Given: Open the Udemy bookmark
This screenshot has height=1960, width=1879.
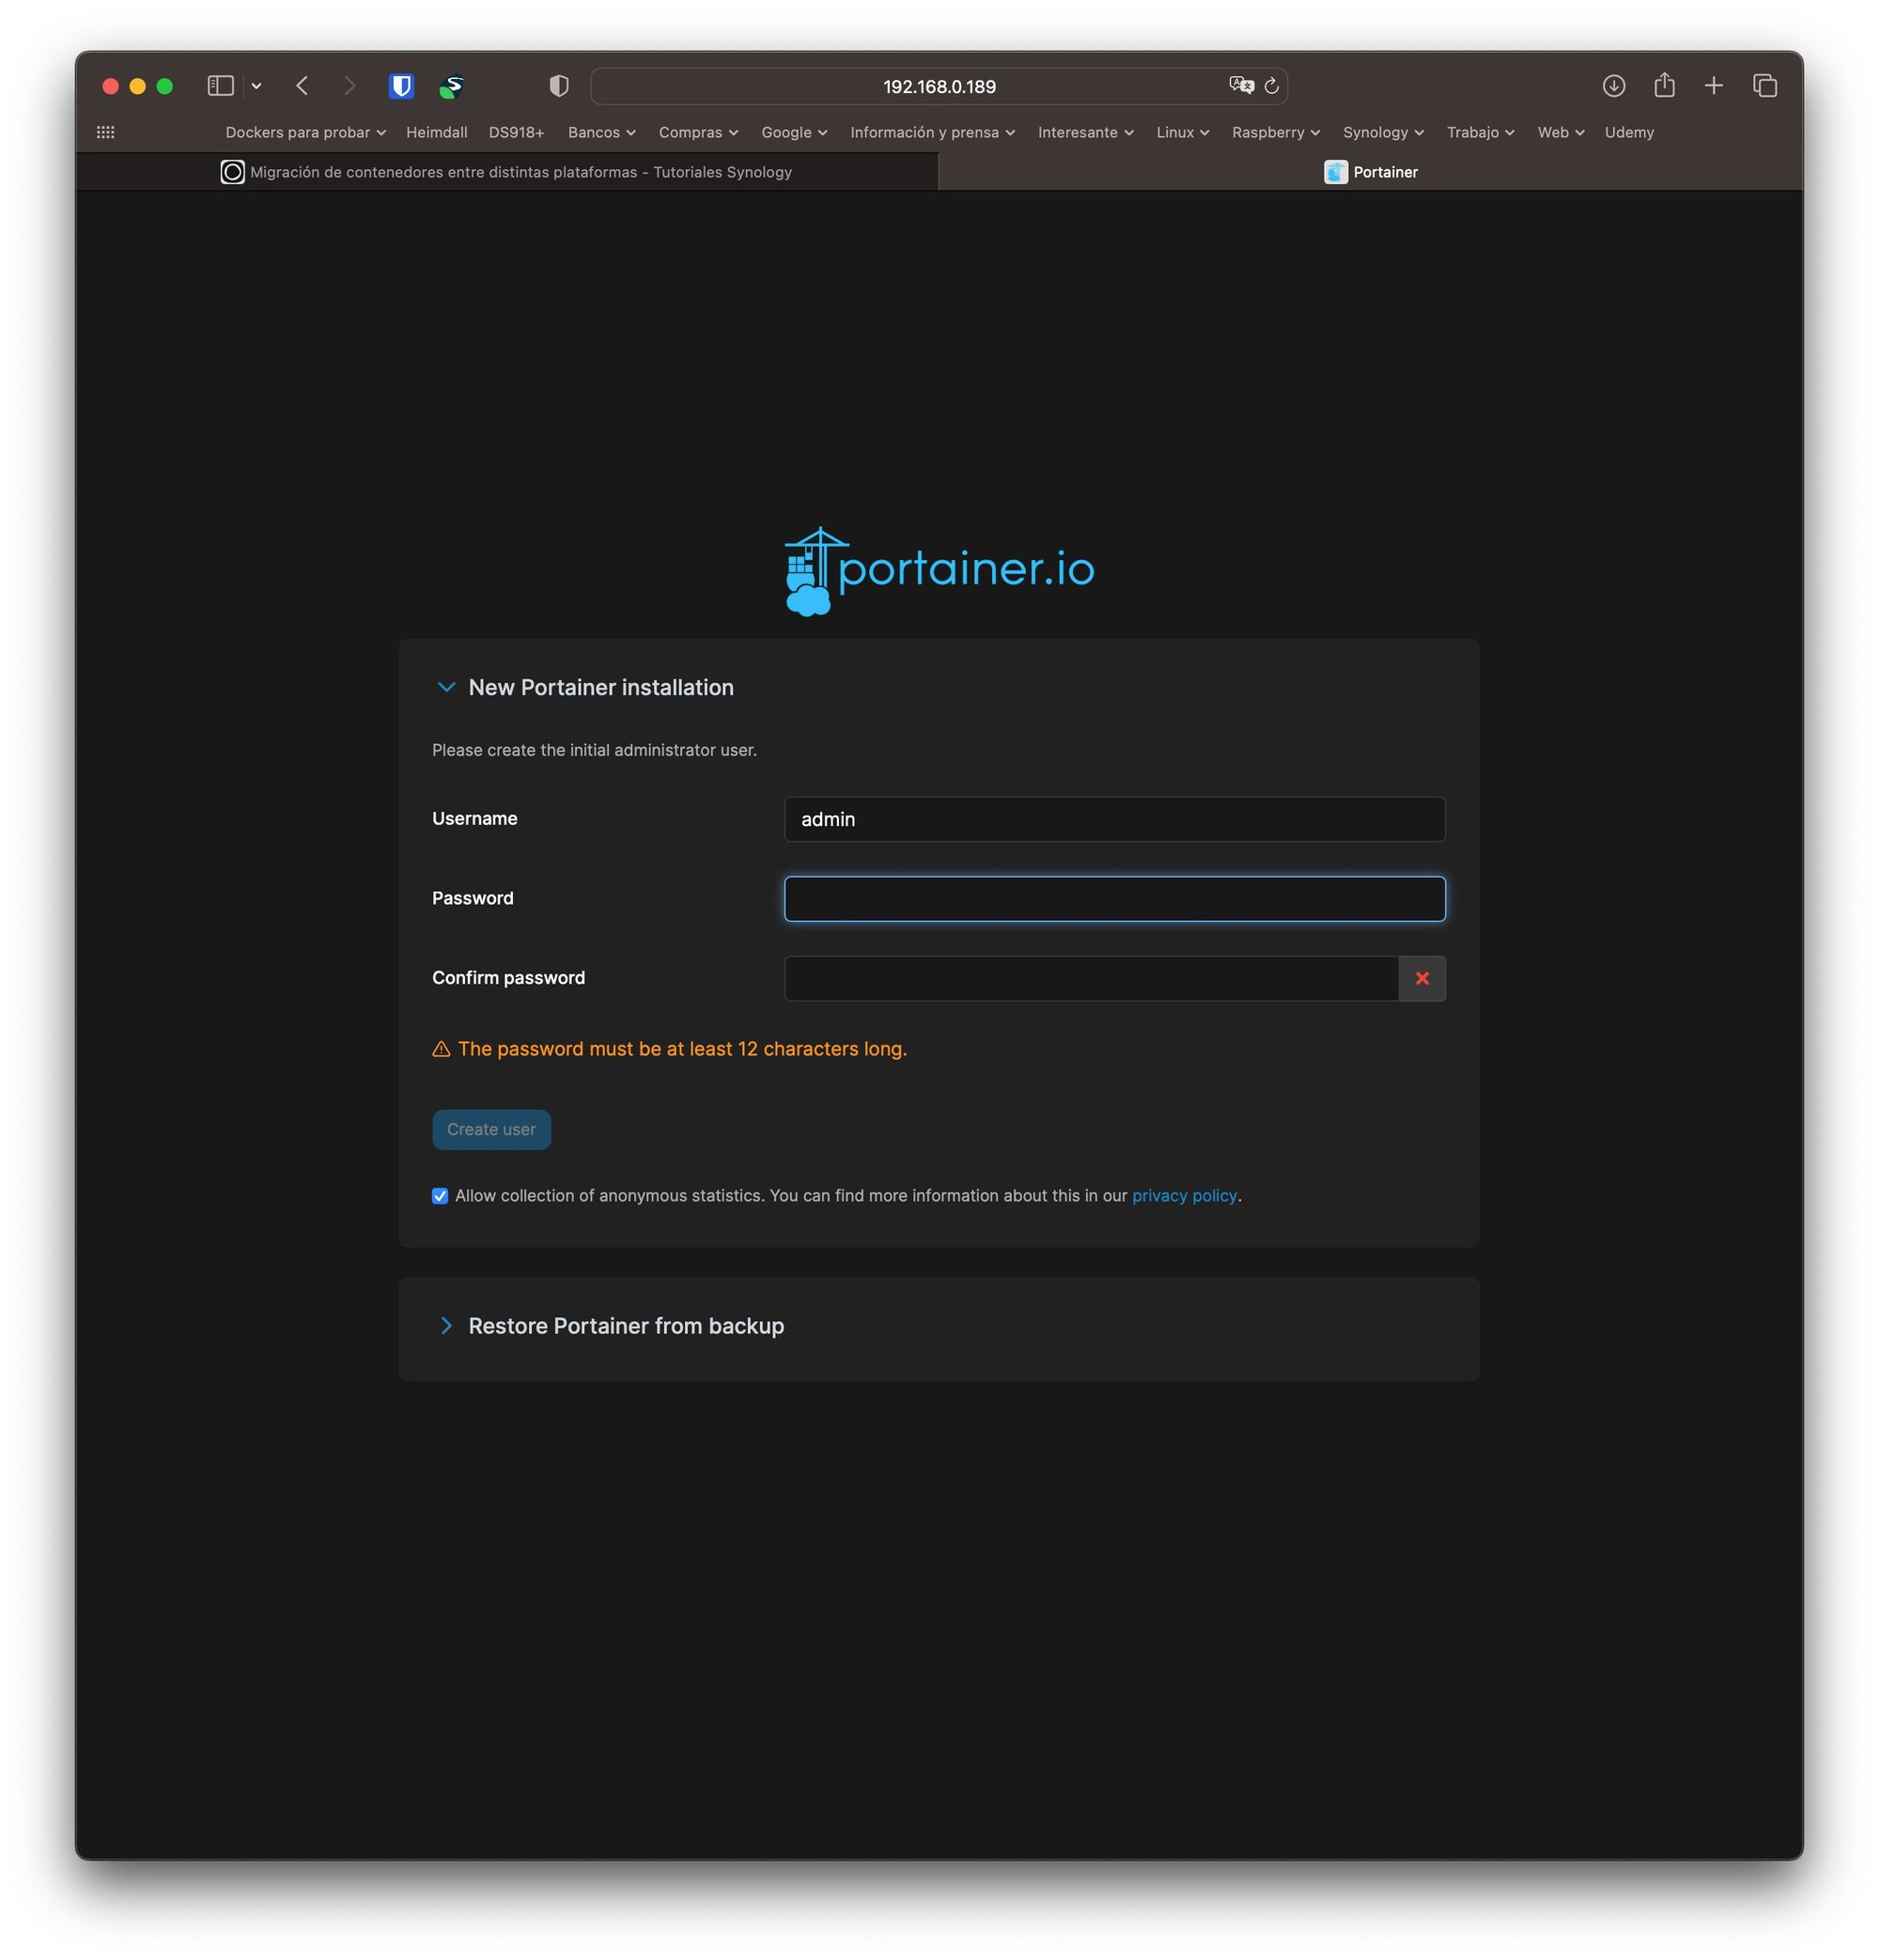Looking at the screenshot, I should coord(1628,132).
